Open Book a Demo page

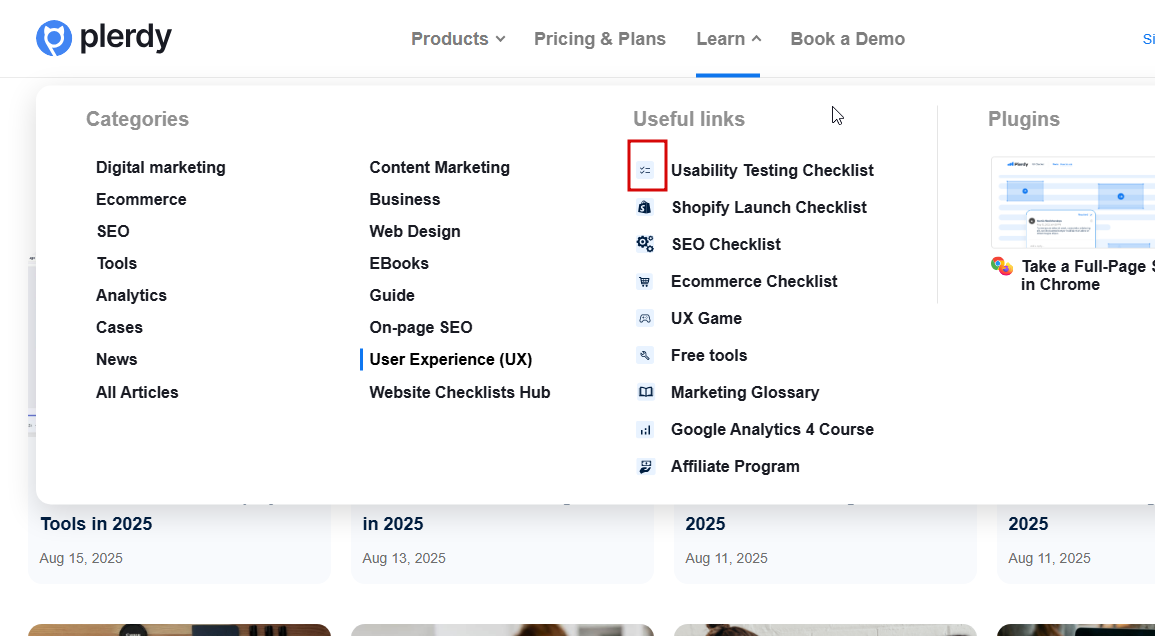847,38
